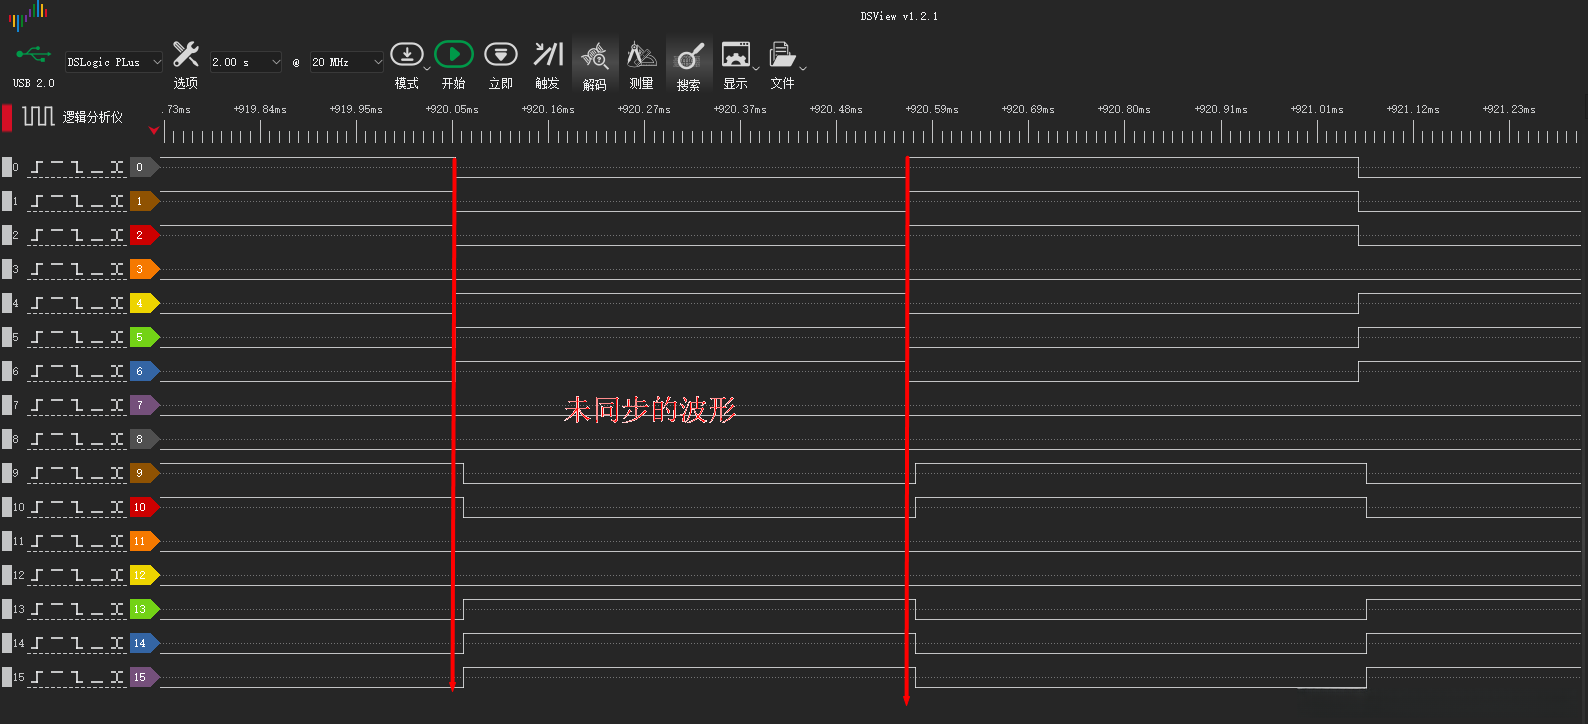Select the gray channel 0 label tag
Viewport: 1588px width, 724px height.
tap(144, 168)
